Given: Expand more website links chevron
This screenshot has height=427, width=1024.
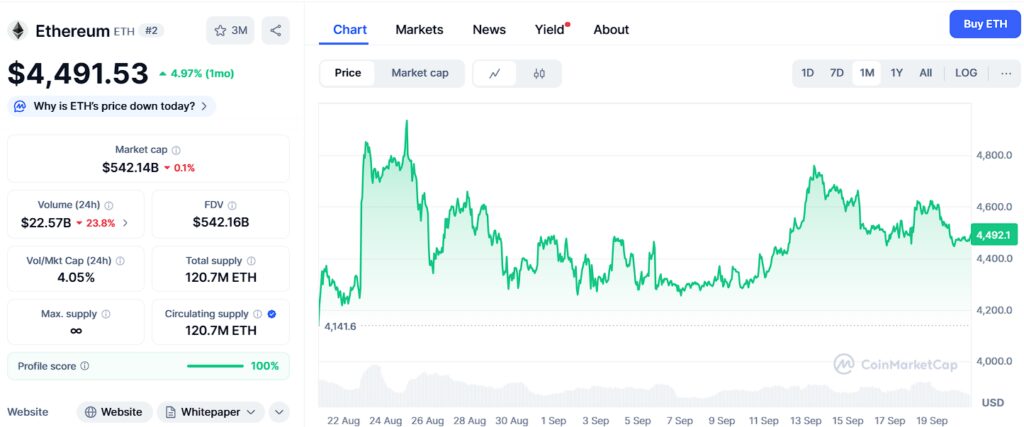Looking at the screenshot, I should [279, 412].
